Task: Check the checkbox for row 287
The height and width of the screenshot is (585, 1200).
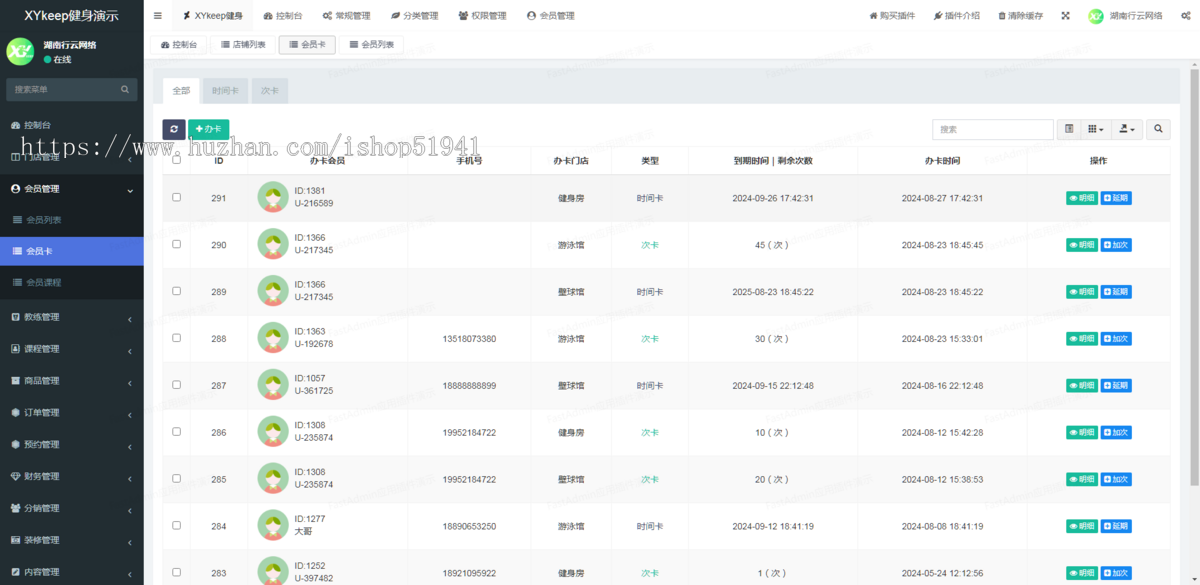Action: point(177,385)
